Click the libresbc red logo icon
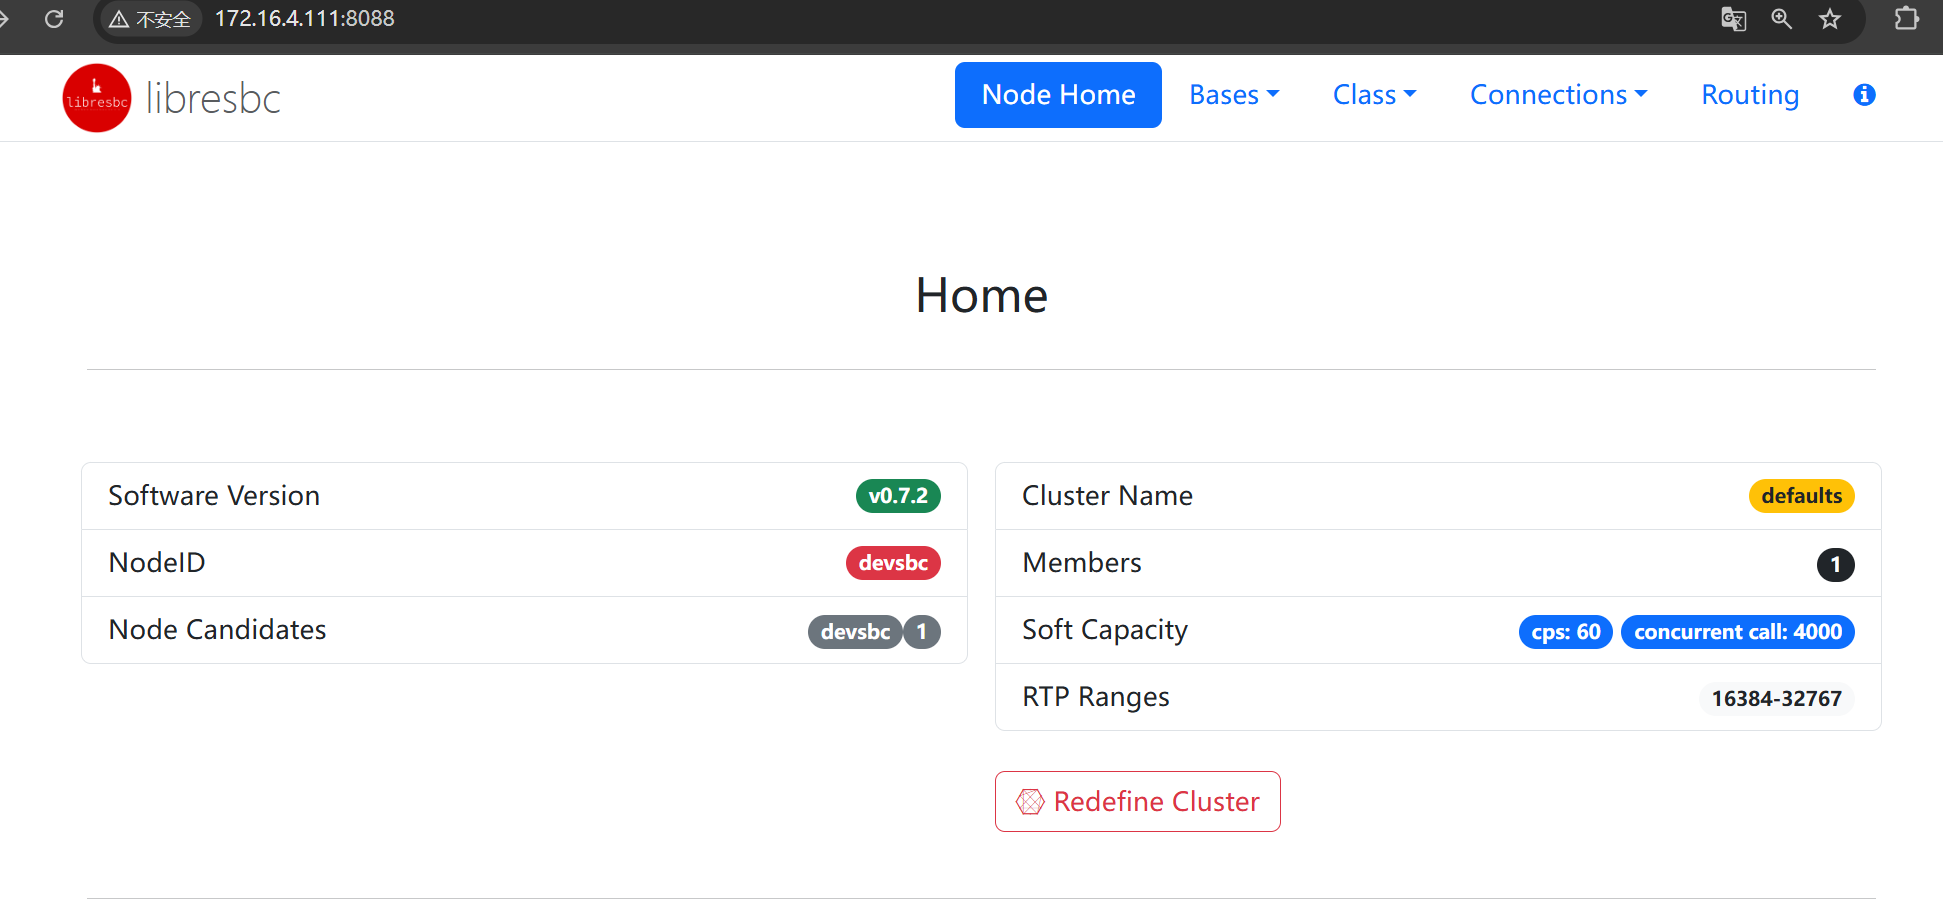1943x908 pixels. 97,98
